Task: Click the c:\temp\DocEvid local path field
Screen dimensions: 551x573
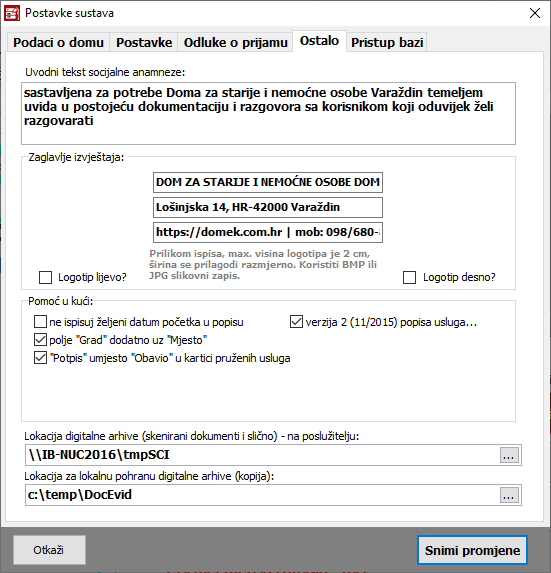Action: coord(262,495)
